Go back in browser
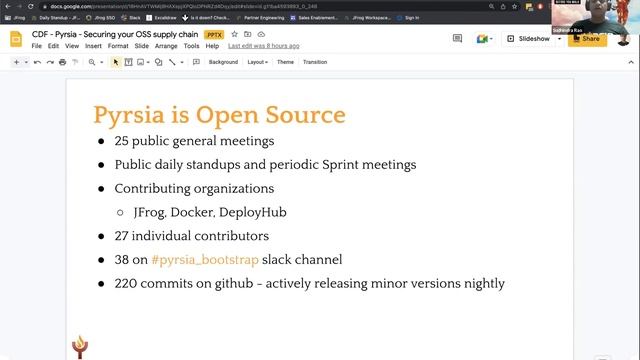 (8, 7)
